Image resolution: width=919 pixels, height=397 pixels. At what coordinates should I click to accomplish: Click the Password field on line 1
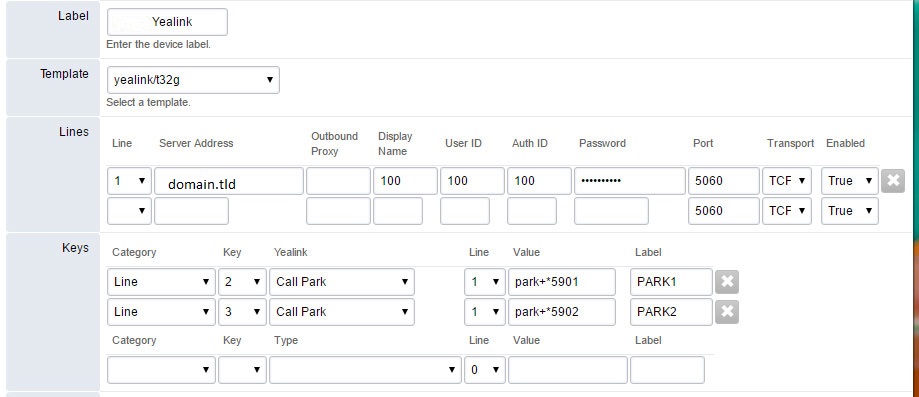click(x=629, y=181)
